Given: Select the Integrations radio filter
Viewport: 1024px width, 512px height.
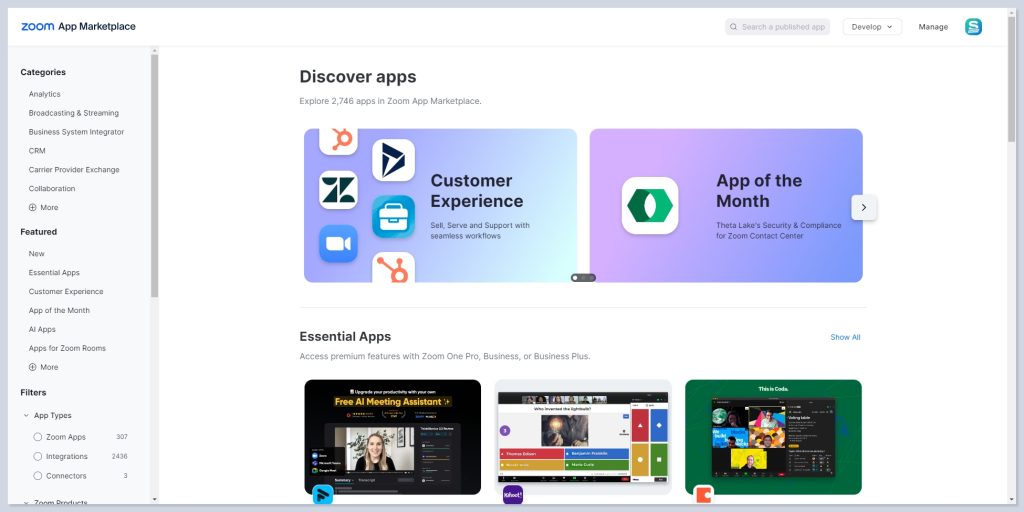Looking at the screenshot, I should click(38, 456).
